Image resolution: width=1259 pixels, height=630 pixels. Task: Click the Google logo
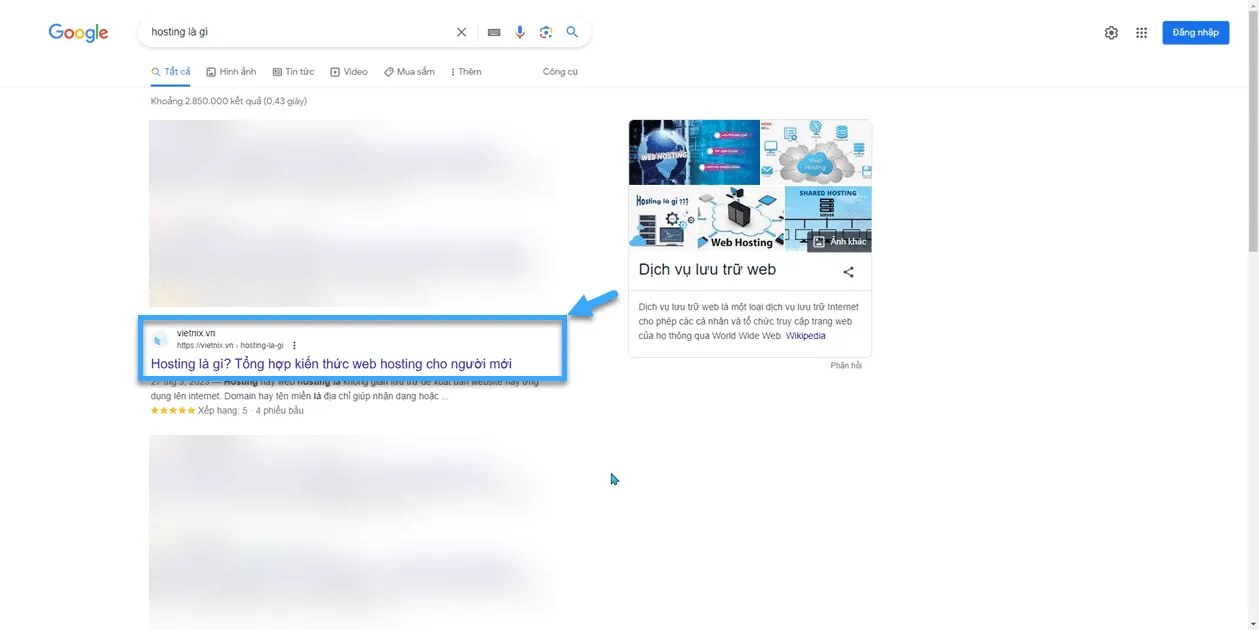pyautogui.click(x=78, y=32)
